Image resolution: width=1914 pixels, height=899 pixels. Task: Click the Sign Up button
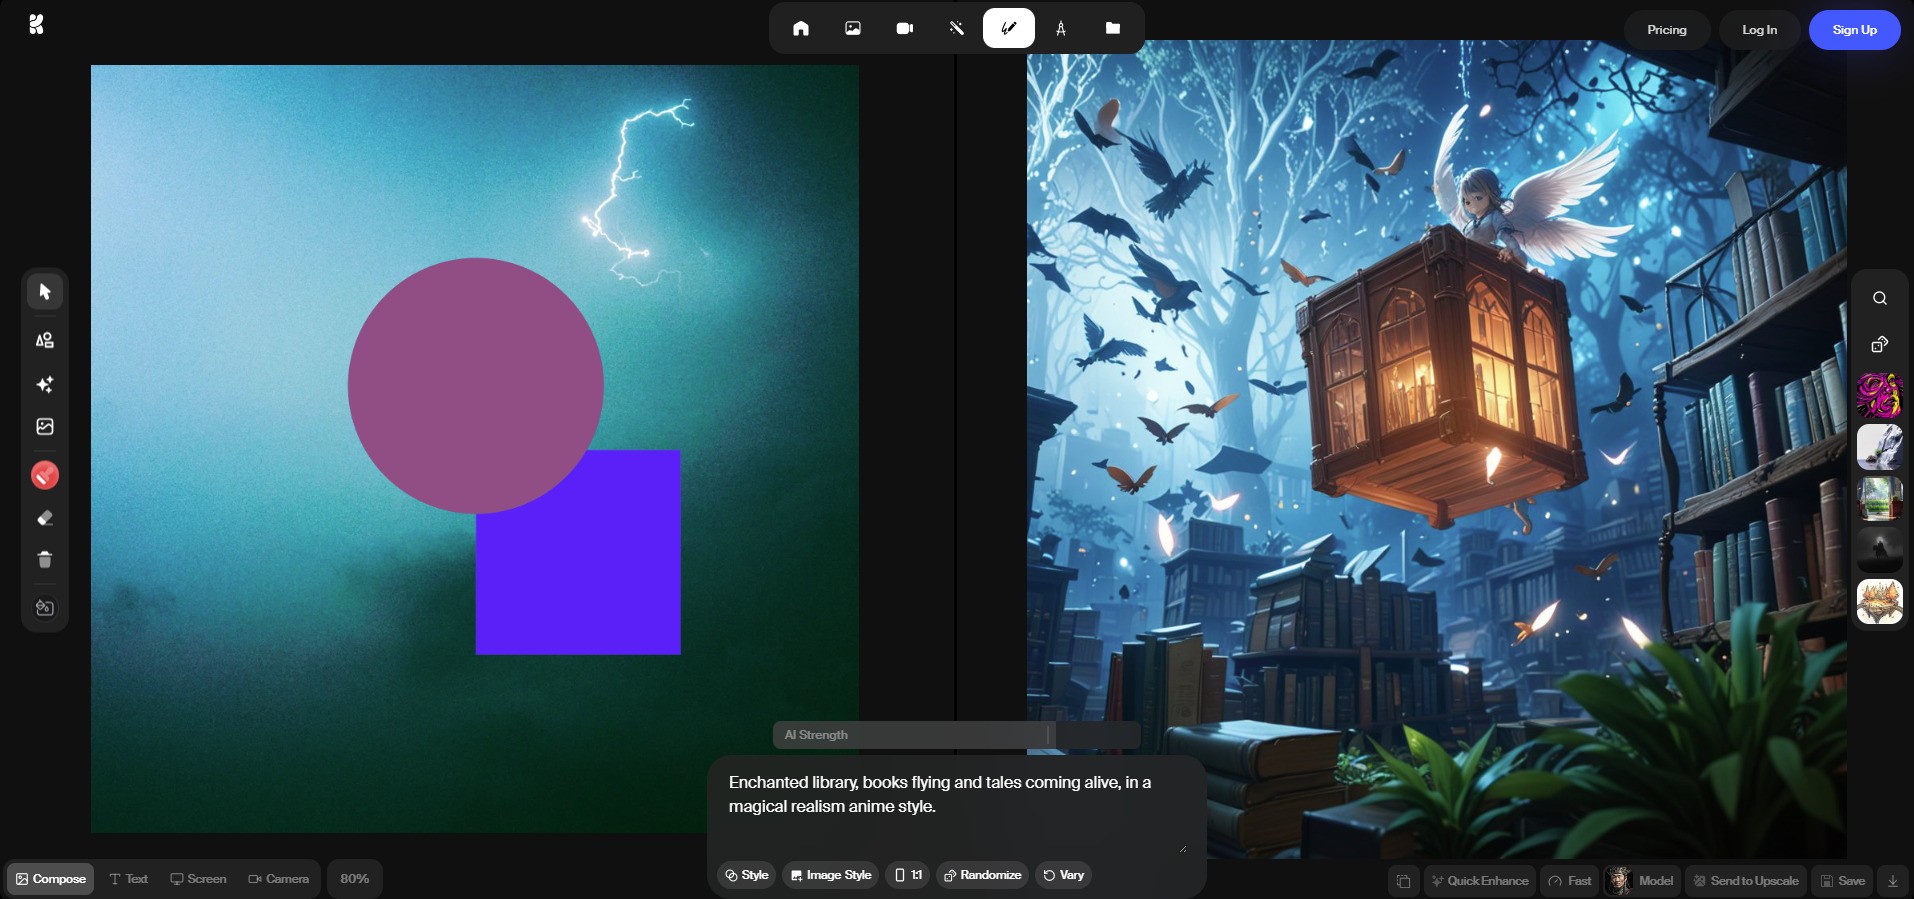1854,30
